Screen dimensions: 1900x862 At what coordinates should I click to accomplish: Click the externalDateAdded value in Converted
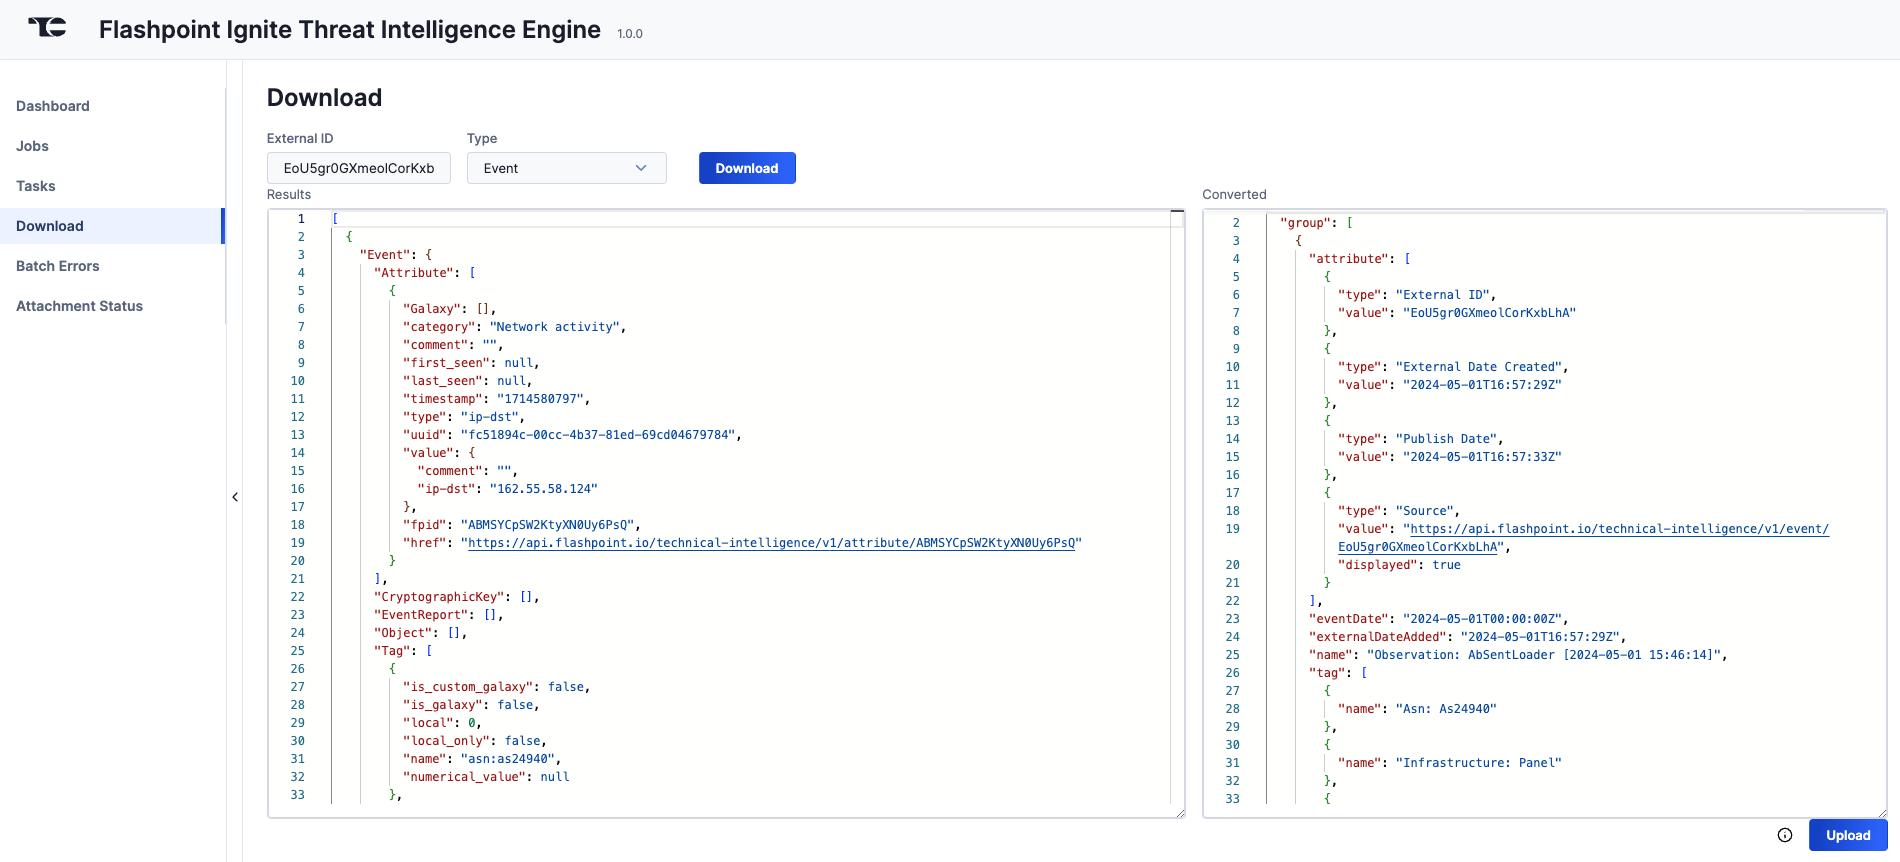pos(1540,637)
